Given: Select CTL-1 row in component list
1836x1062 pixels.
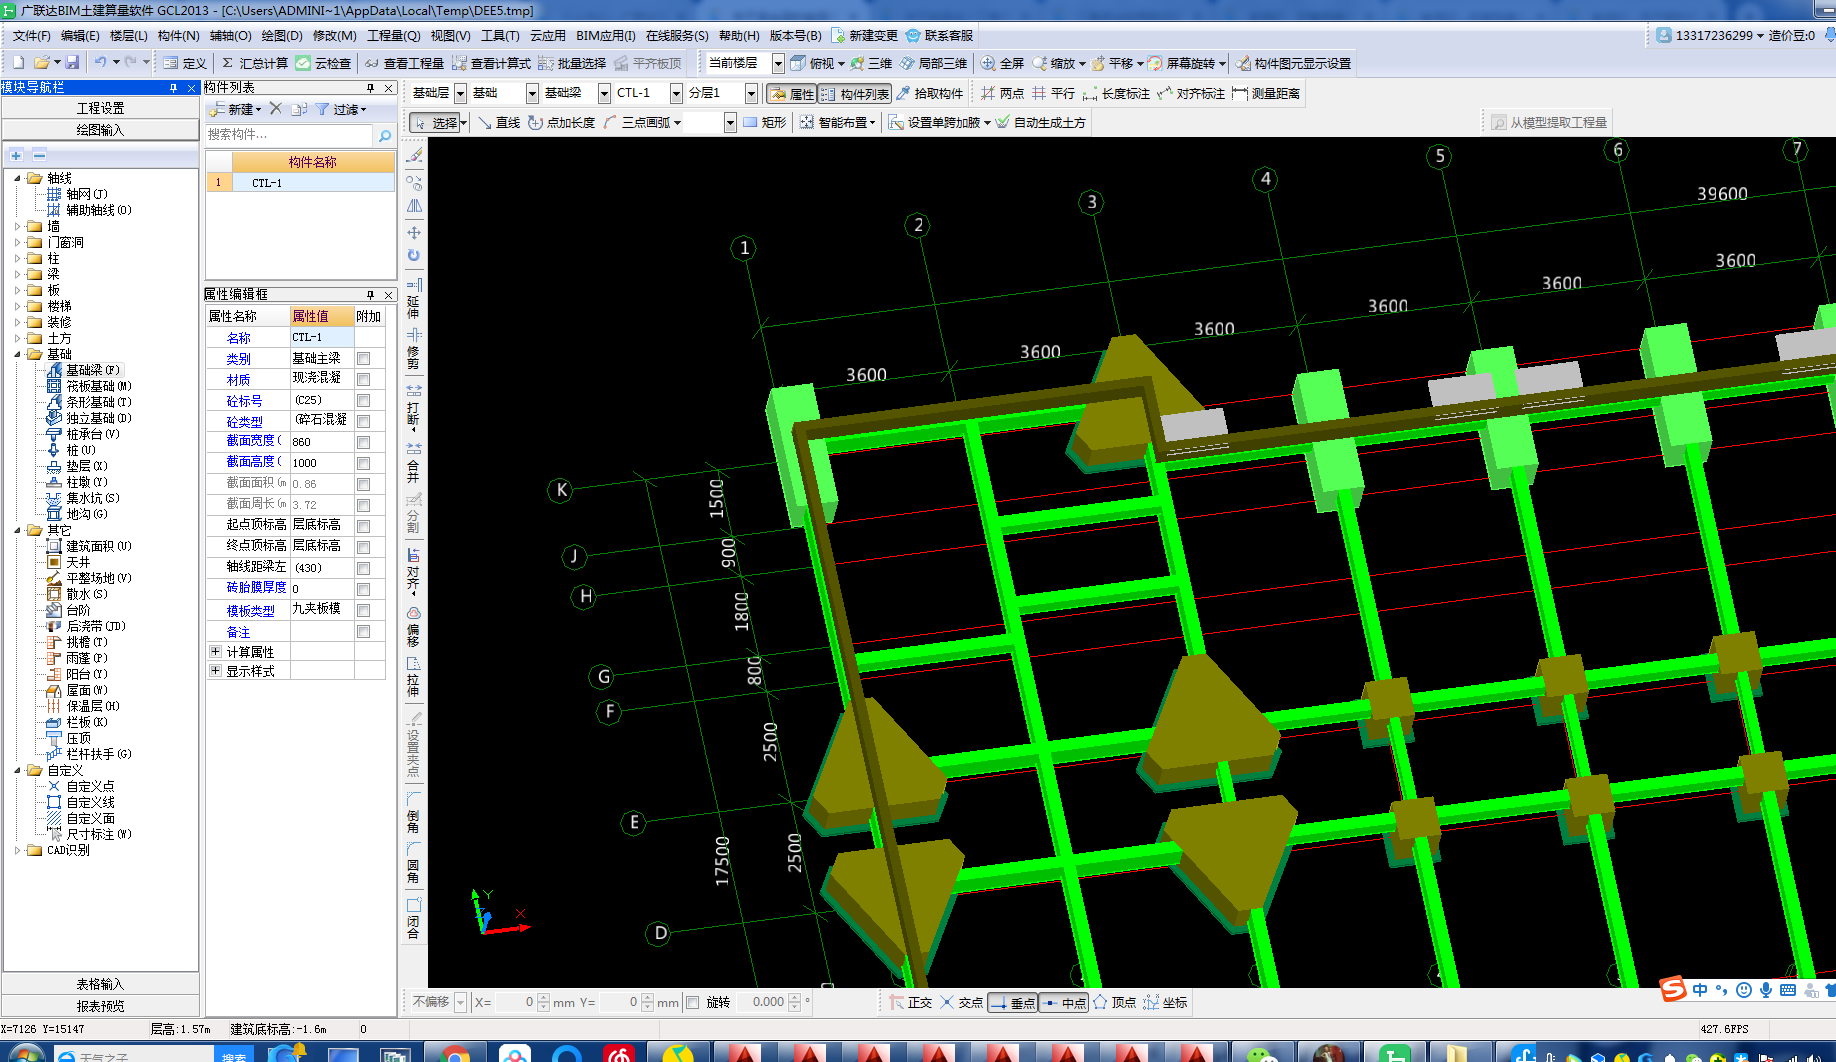Looking at the screenshot, I should coord(300,183).
